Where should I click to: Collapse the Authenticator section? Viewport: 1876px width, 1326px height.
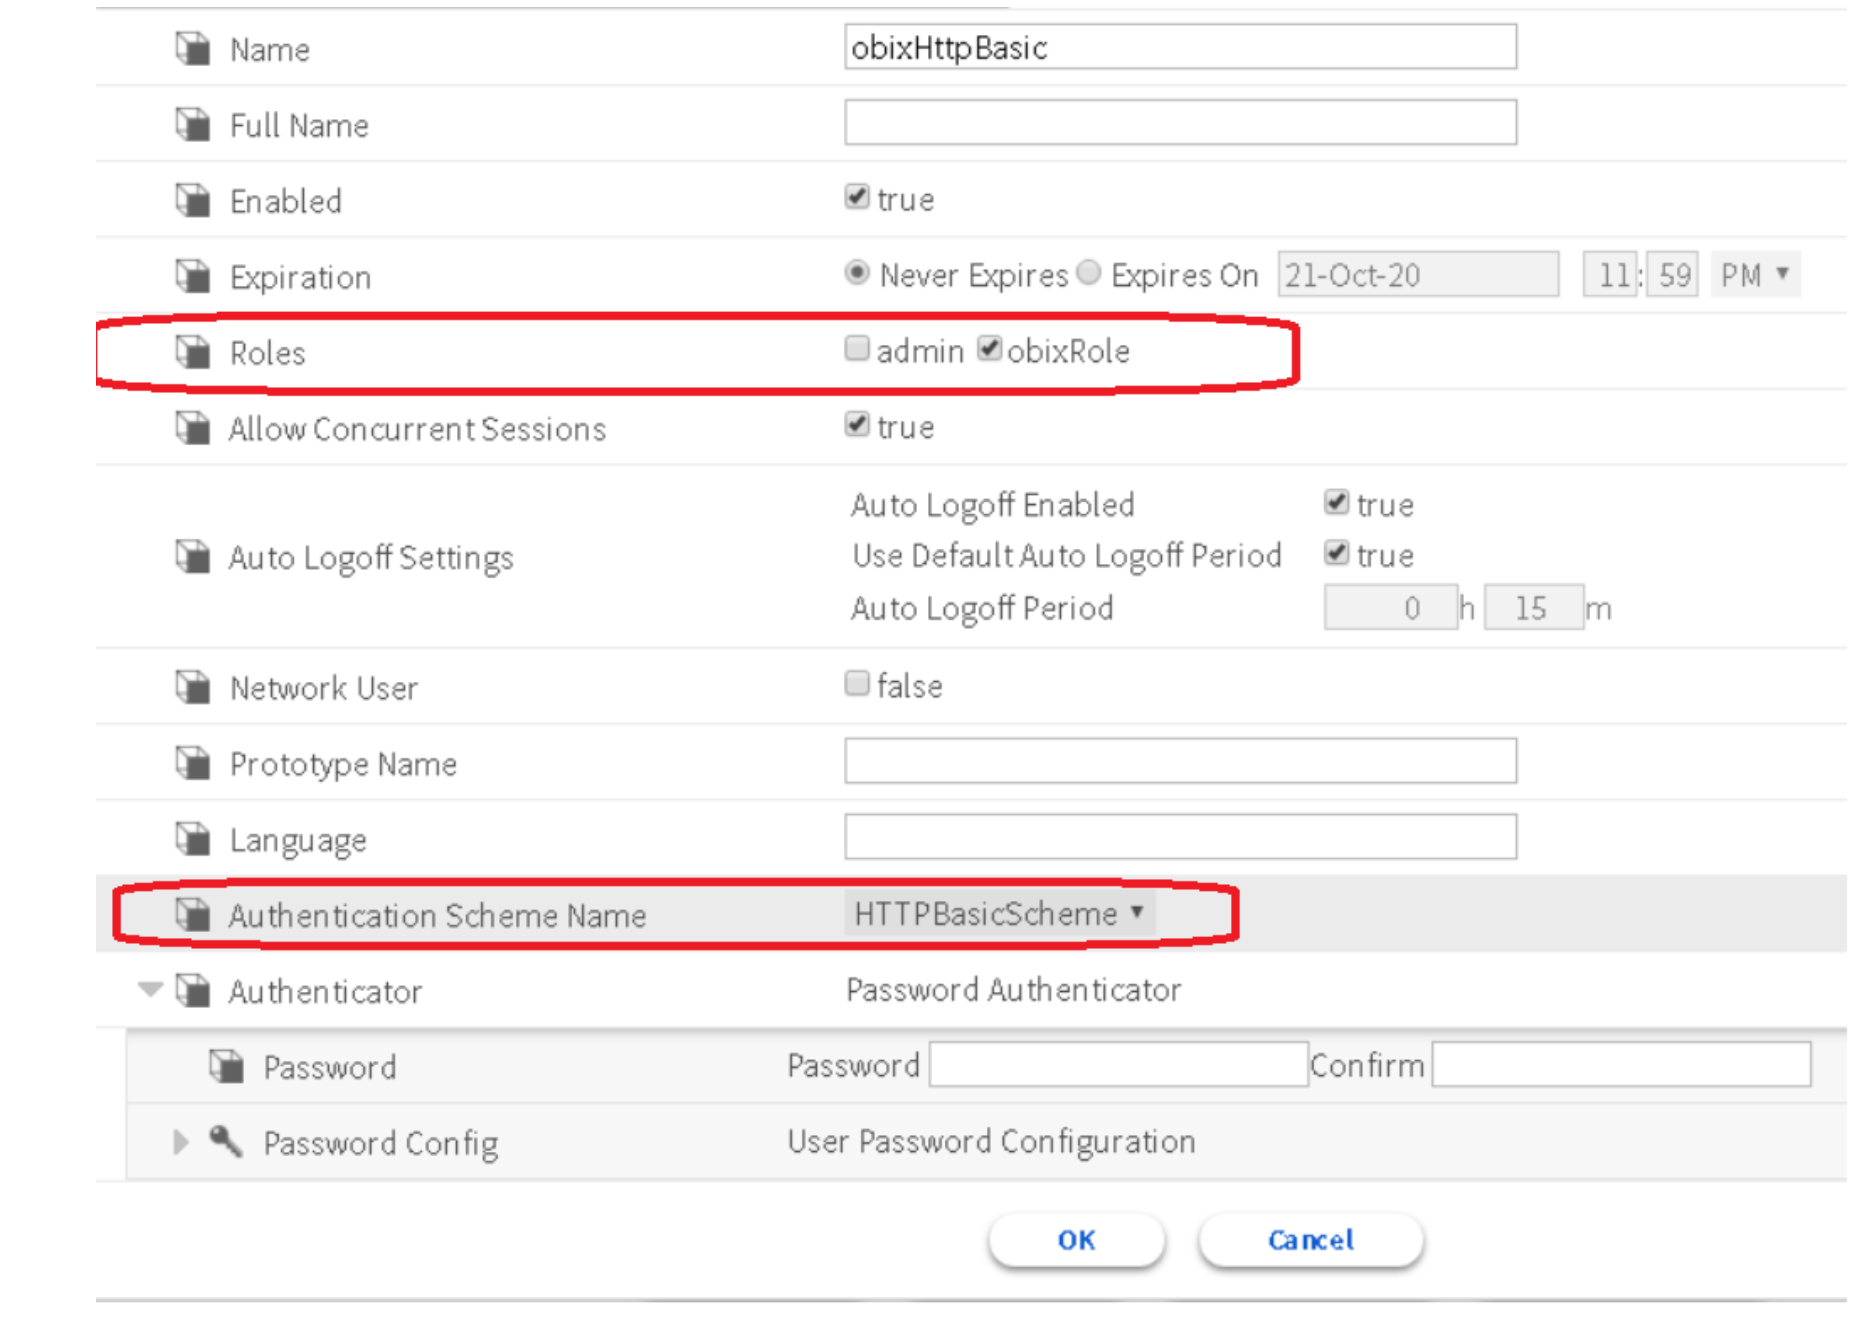[x=150, y=990]
